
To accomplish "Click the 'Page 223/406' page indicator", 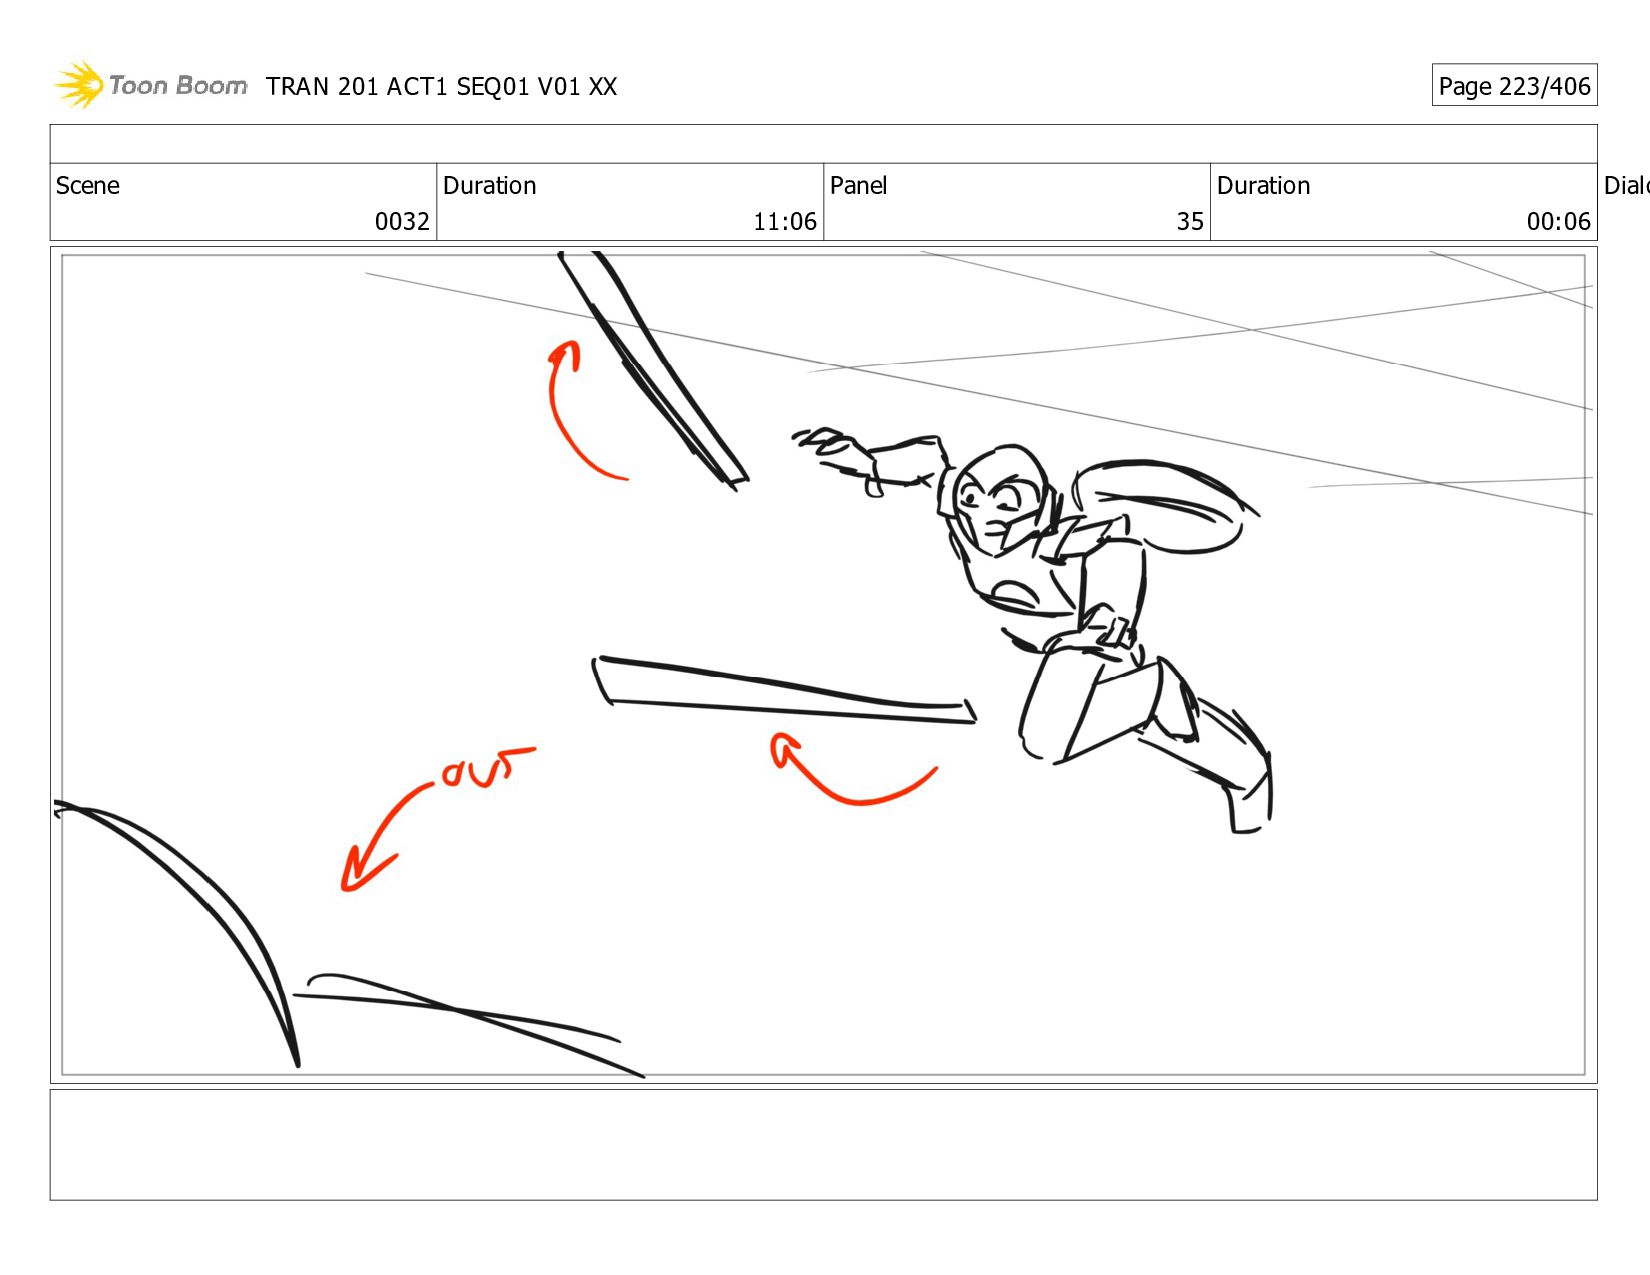I will (x=1514, y=86).
